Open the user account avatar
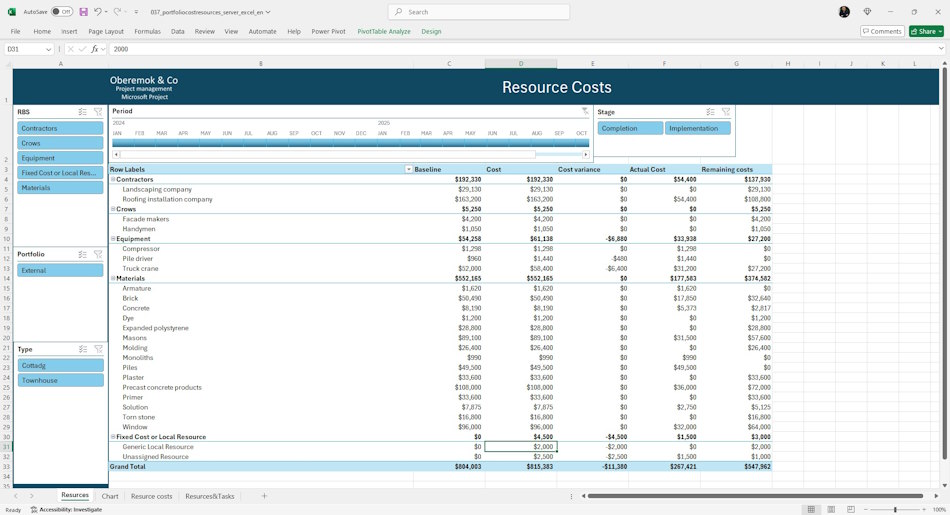The image size is (950, 515). coord(844,12)
